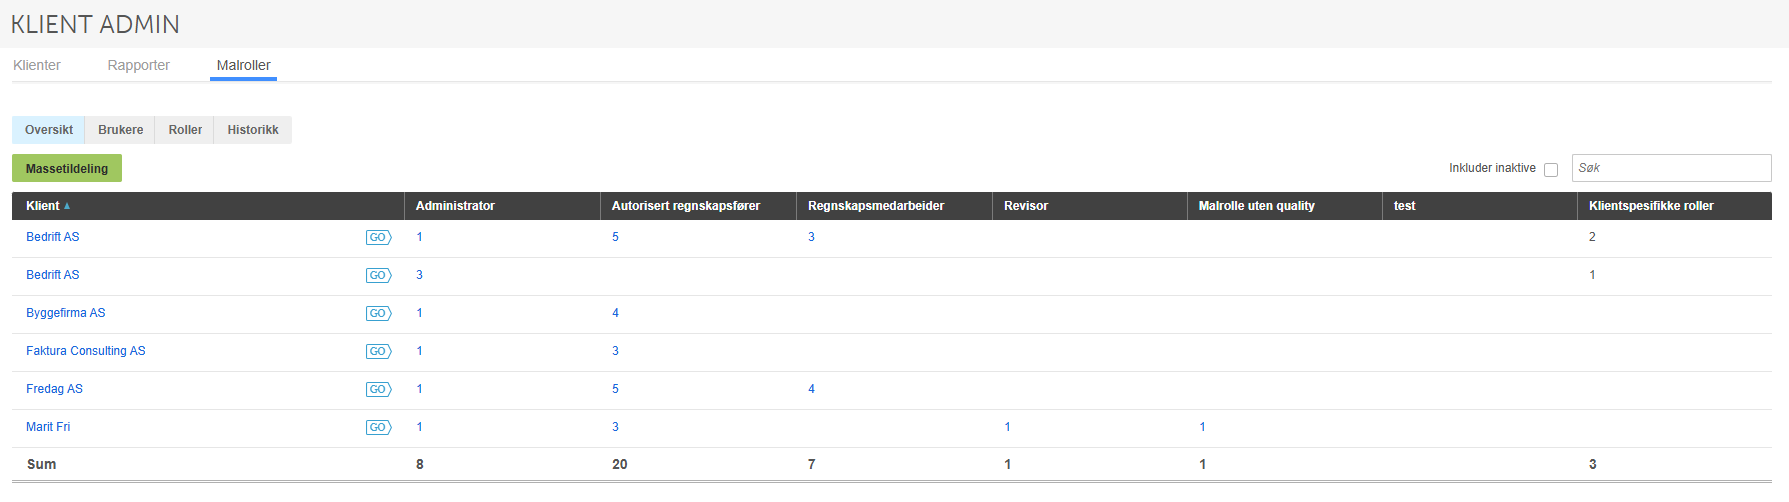View Historikk sub-tab
This screenshot has height=502, width=1789.
click(253, 130)
